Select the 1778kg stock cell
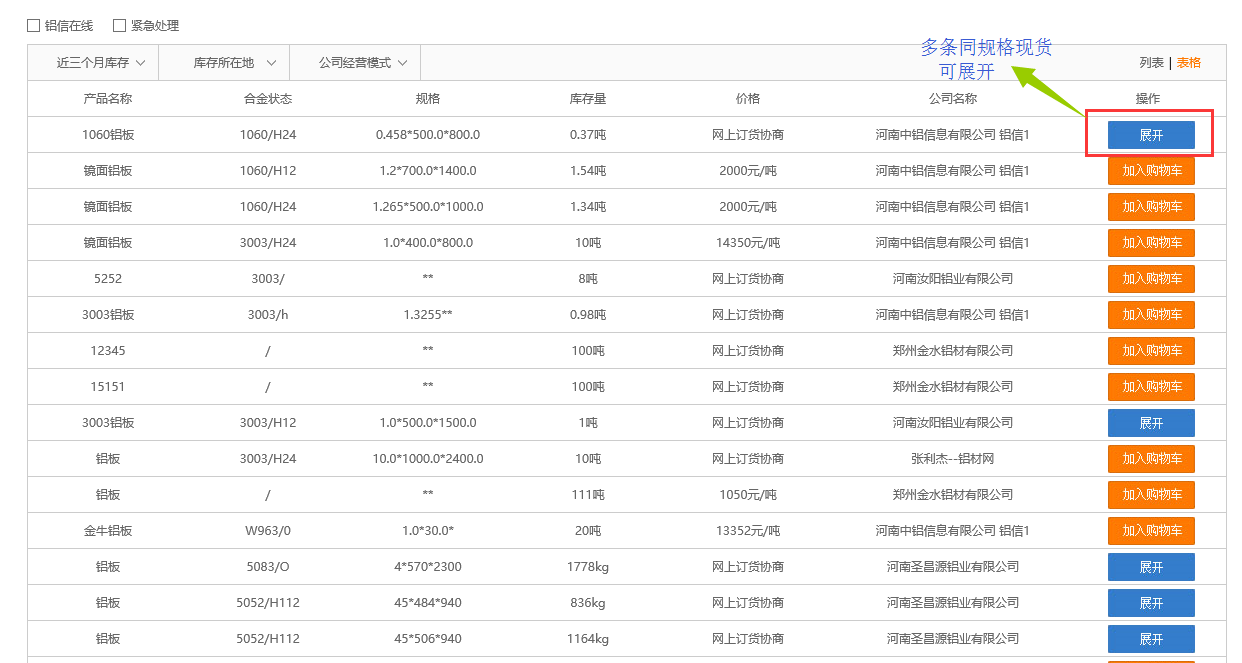This screenshot has height=663, width=1242. 588,567
